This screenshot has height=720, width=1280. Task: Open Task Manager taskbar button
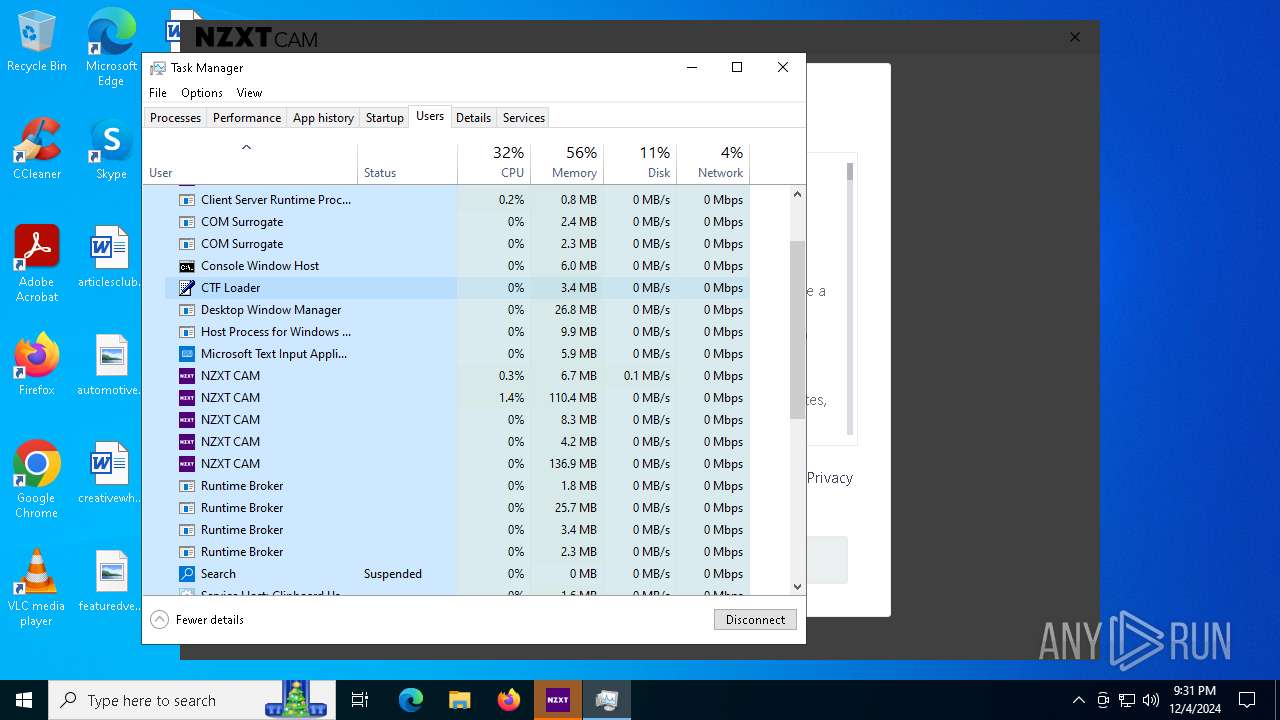pos(606,700)
